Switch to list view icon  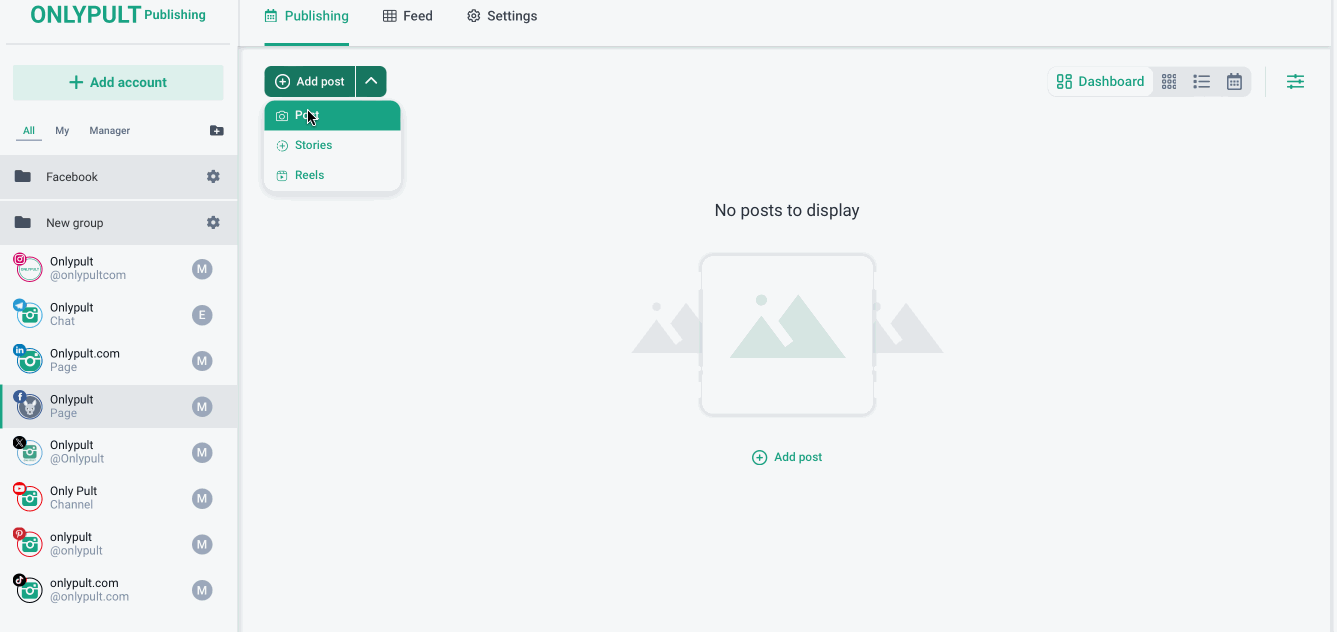pos(1202,82)
